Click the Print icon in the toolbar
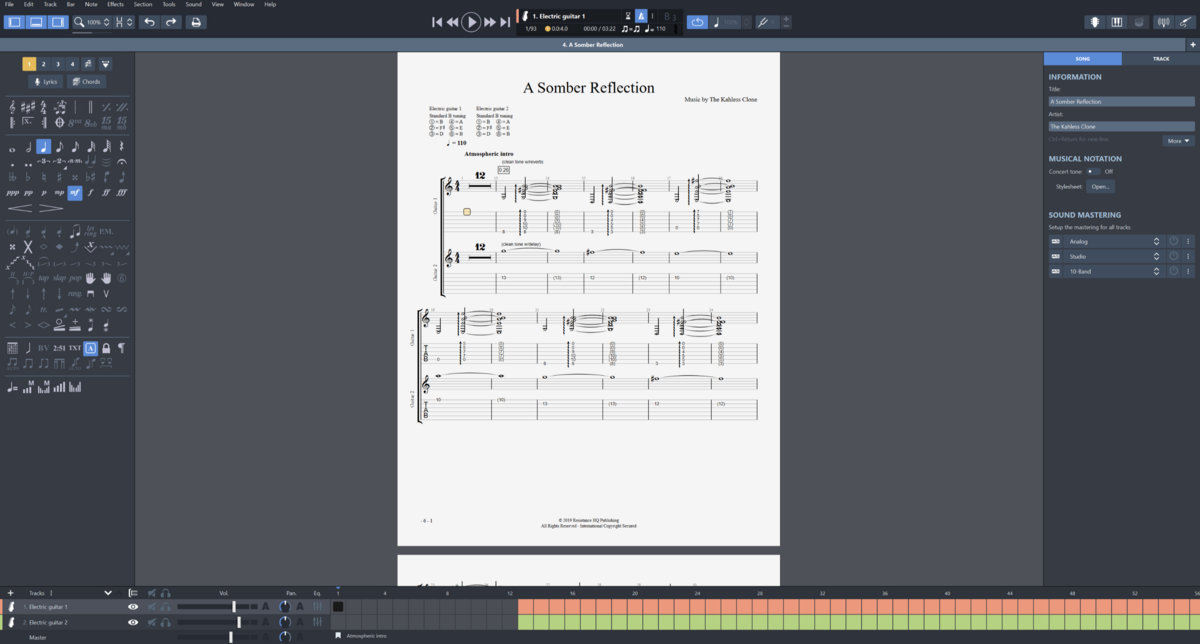This screenshot has height=644, width=1200. [x=196, y=22]
